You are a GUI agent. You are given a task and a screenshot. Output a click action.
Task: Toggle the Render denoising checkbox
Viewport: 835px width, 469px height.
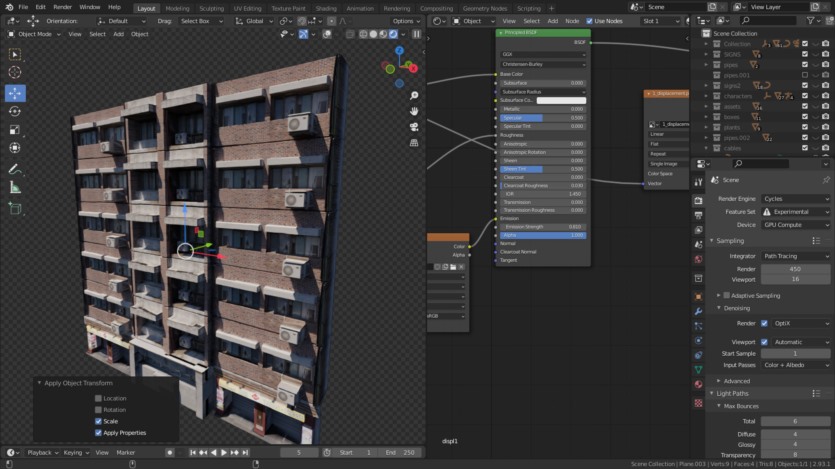click(x=764, y=323)
